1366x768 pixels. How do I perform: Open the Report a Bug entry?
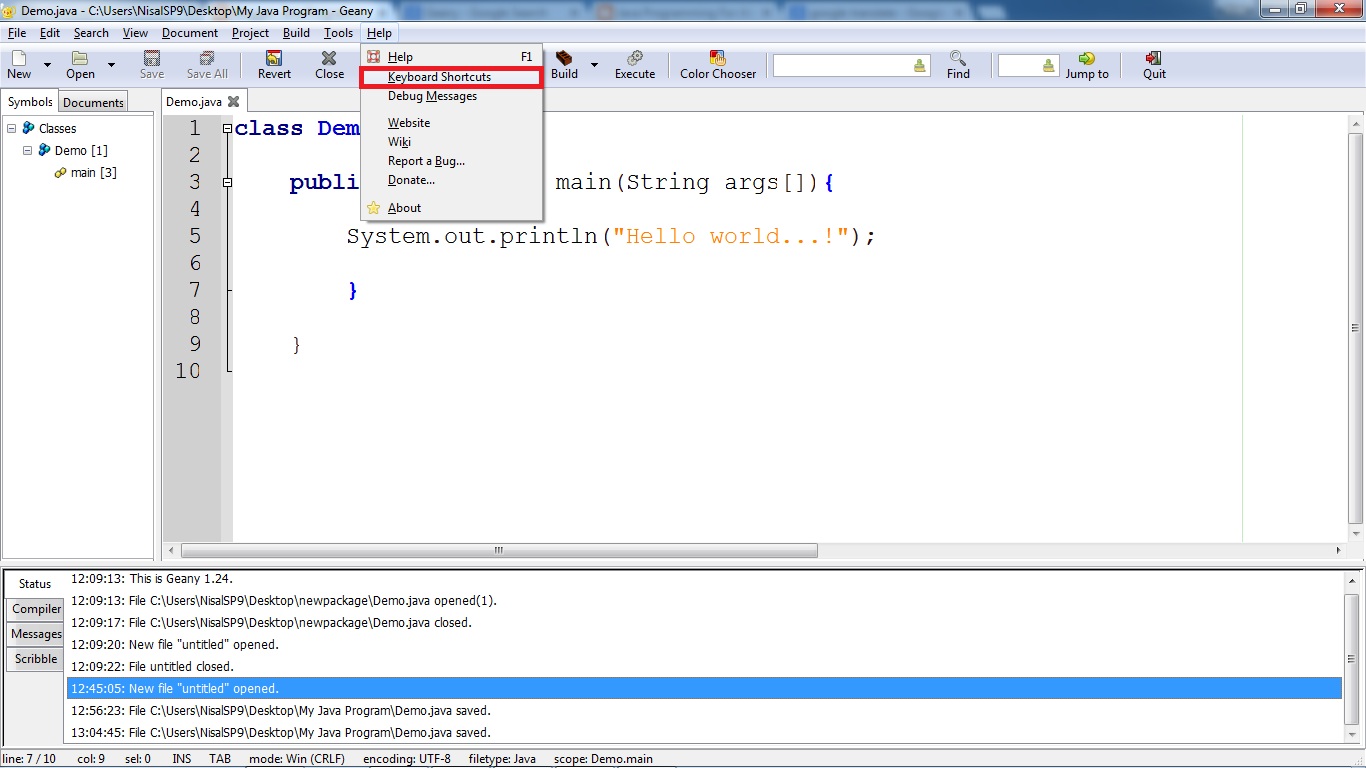[427, 161]
